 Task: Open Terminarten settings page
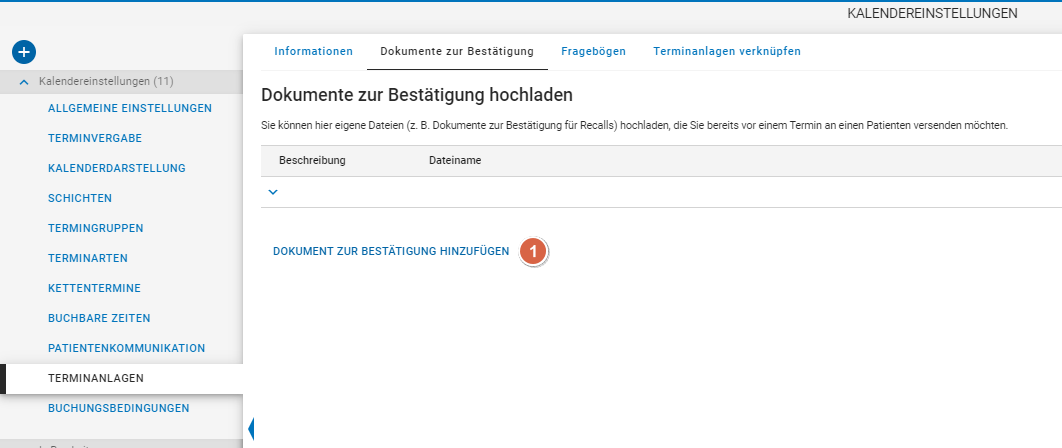pyautogui.click(x=88, y=258)
